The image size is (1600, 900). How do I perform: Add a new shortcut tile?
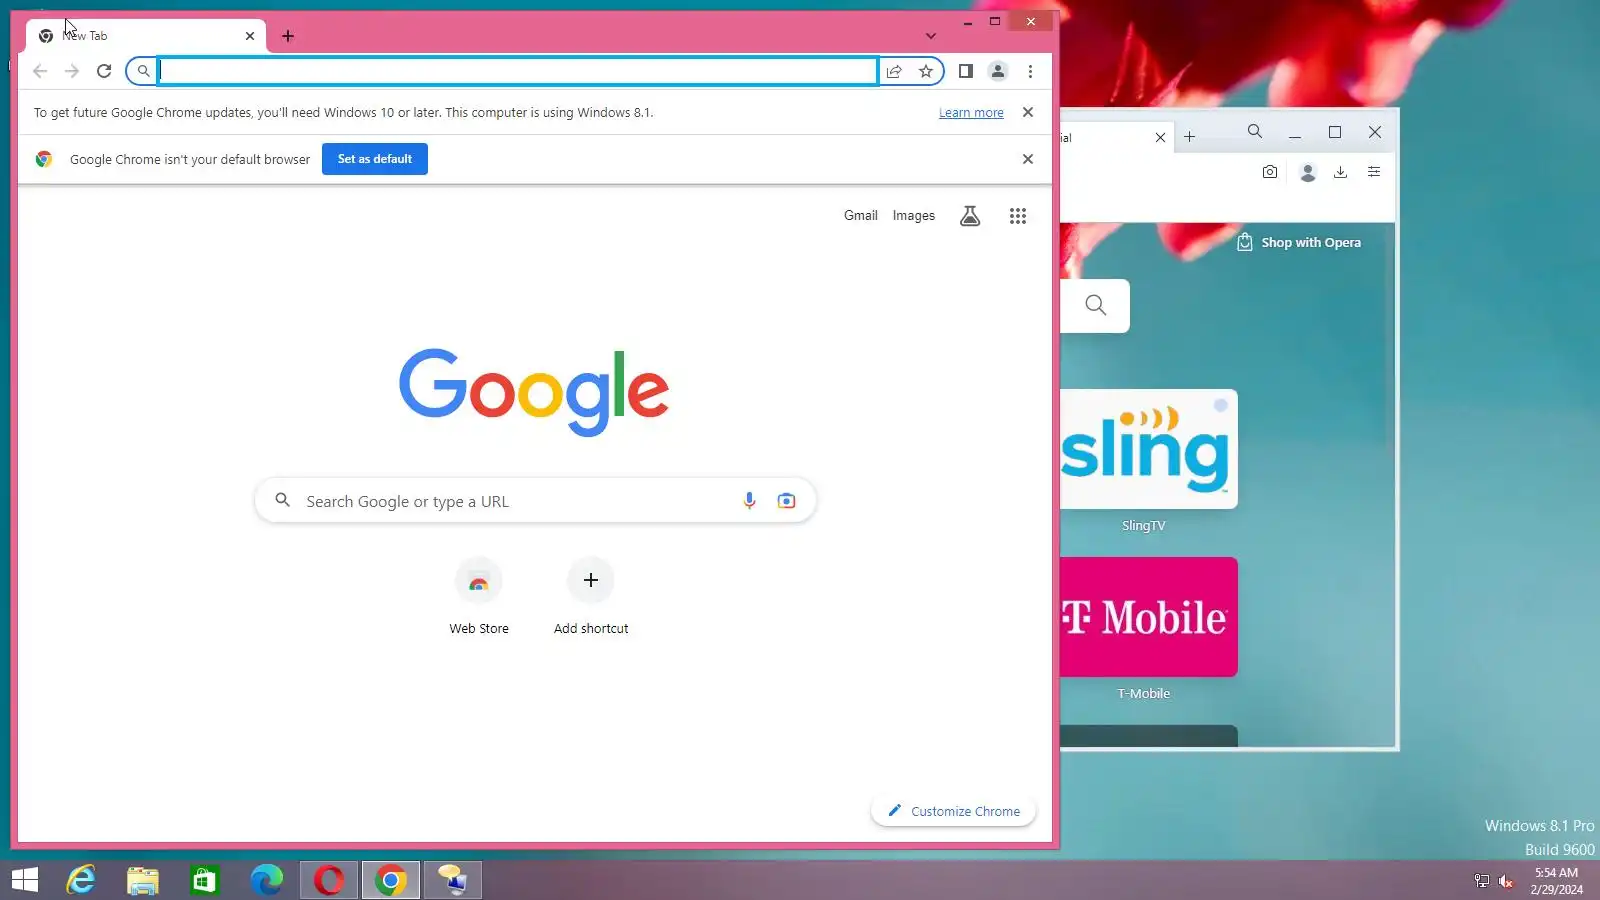(591, 597)
